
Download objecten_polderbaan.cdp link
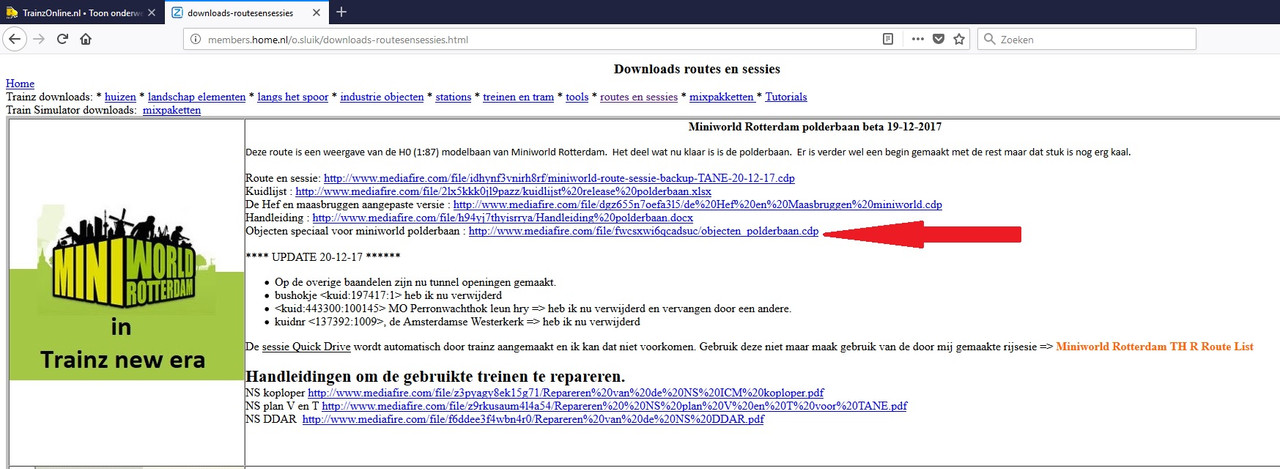(643, 231)
